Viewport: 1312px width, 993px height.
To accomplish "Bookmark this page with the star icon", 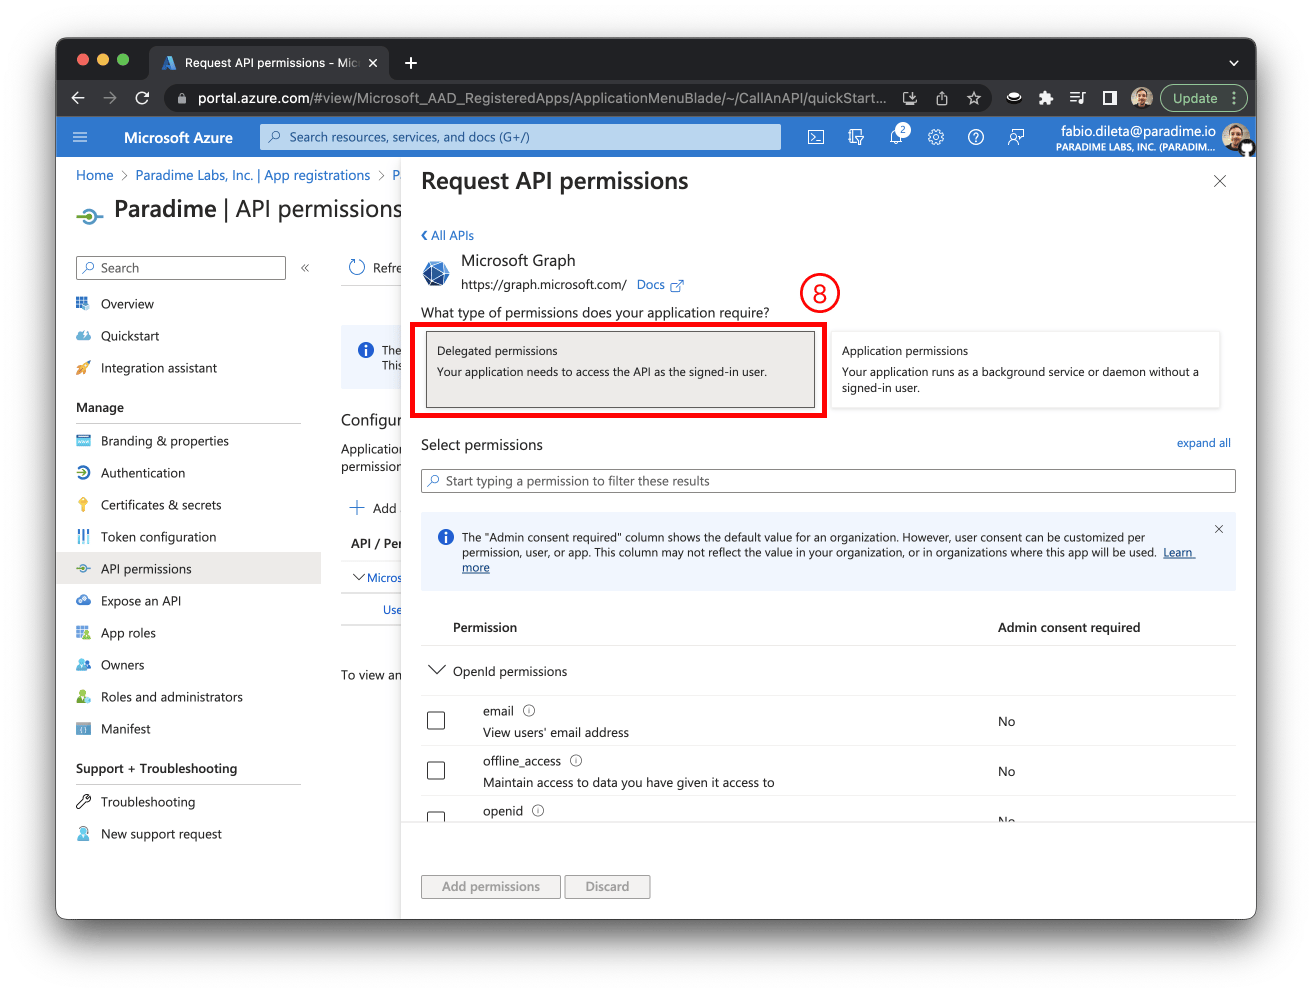I will coord(973,98).
